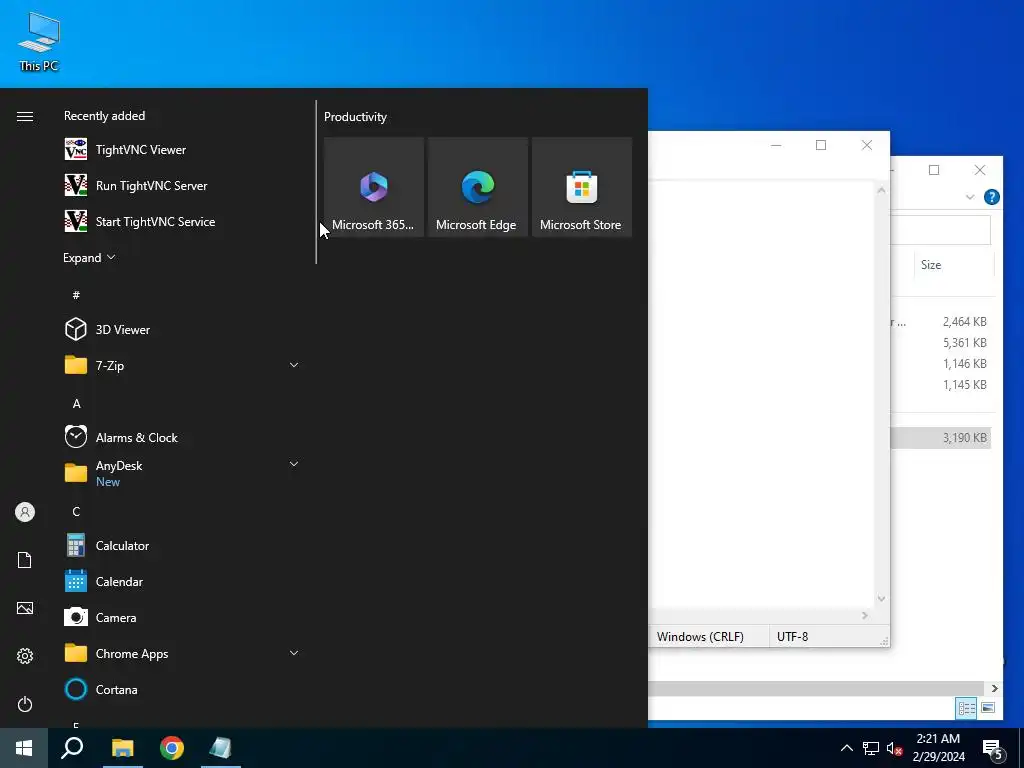Click the Explorer search input field
Image resolution: width=1024 pixels, height=768 pixels.
click(940, 229)
